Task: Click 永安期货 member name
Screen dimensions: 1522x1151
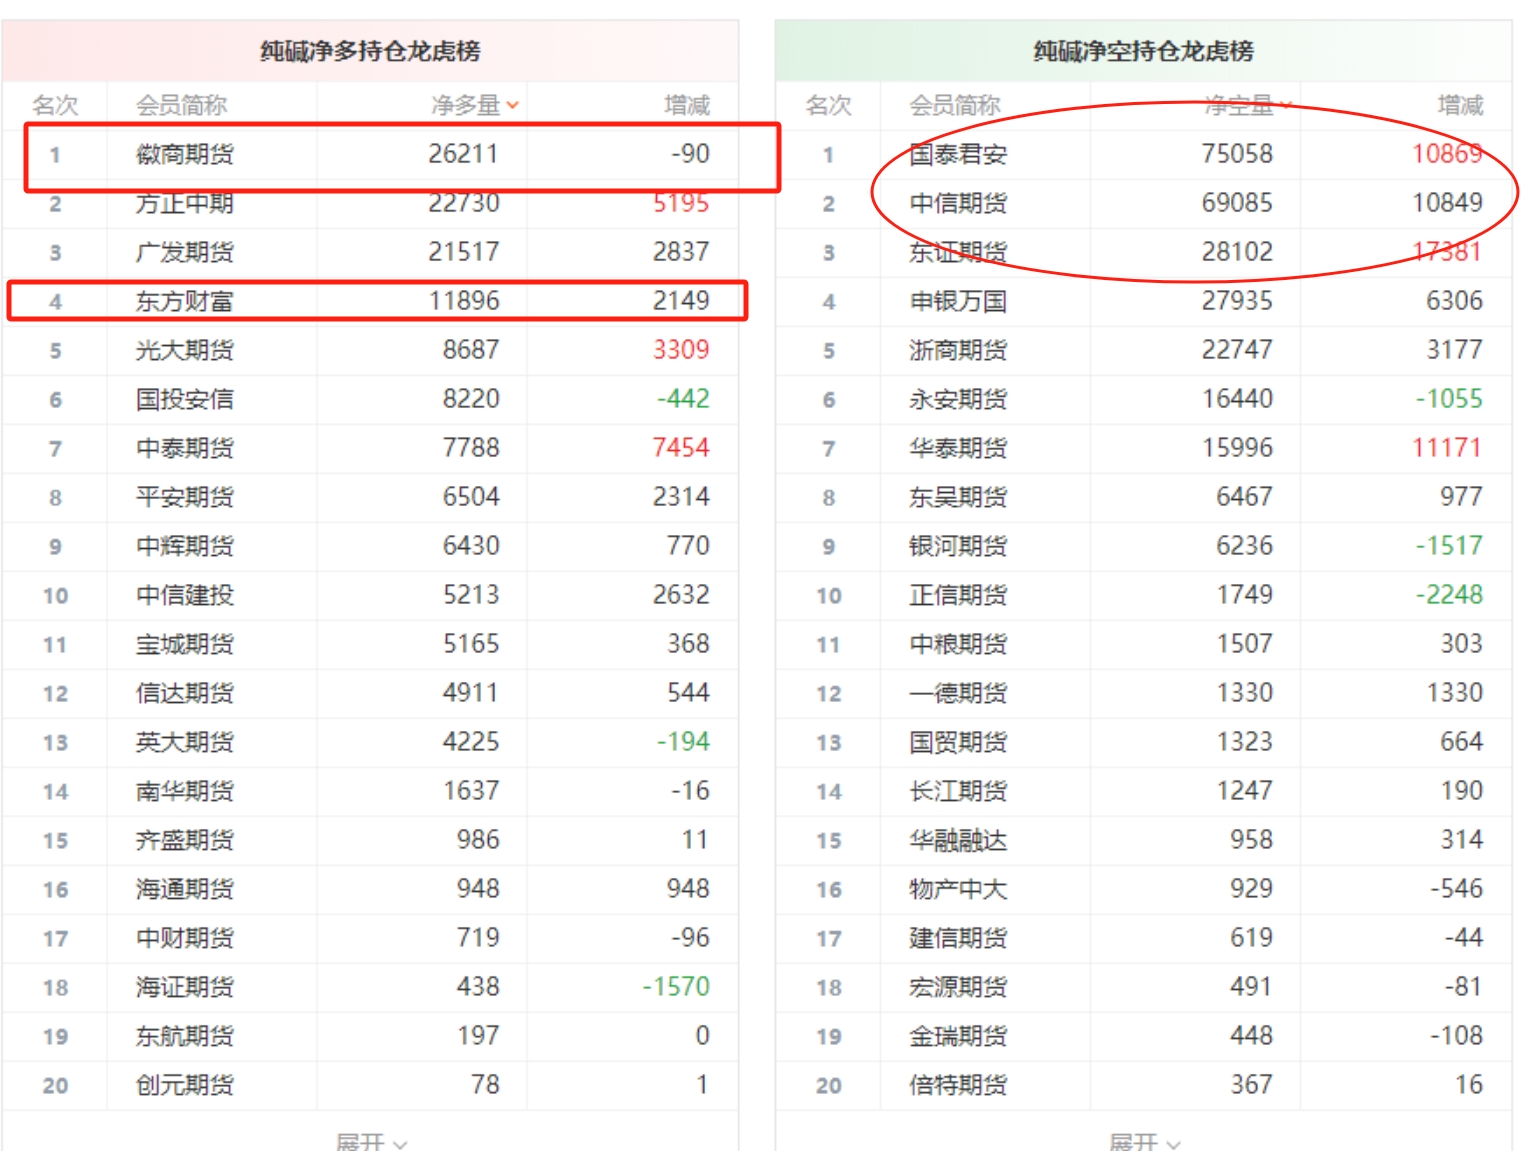Action: tap(958, 399)
